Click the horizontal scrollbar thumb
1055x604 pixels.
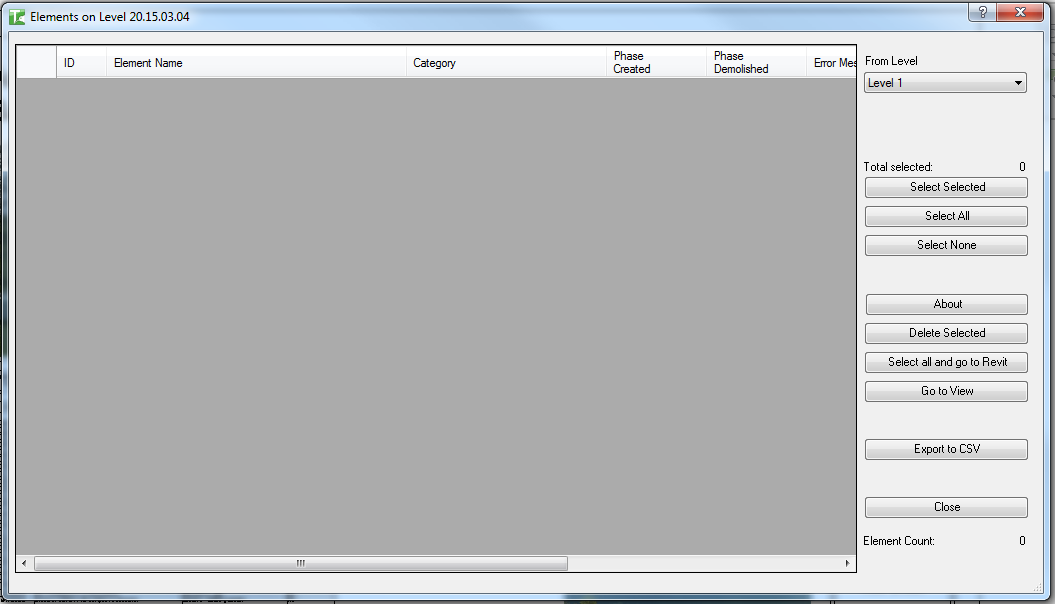pyautogui.click(x=300, y=564)
